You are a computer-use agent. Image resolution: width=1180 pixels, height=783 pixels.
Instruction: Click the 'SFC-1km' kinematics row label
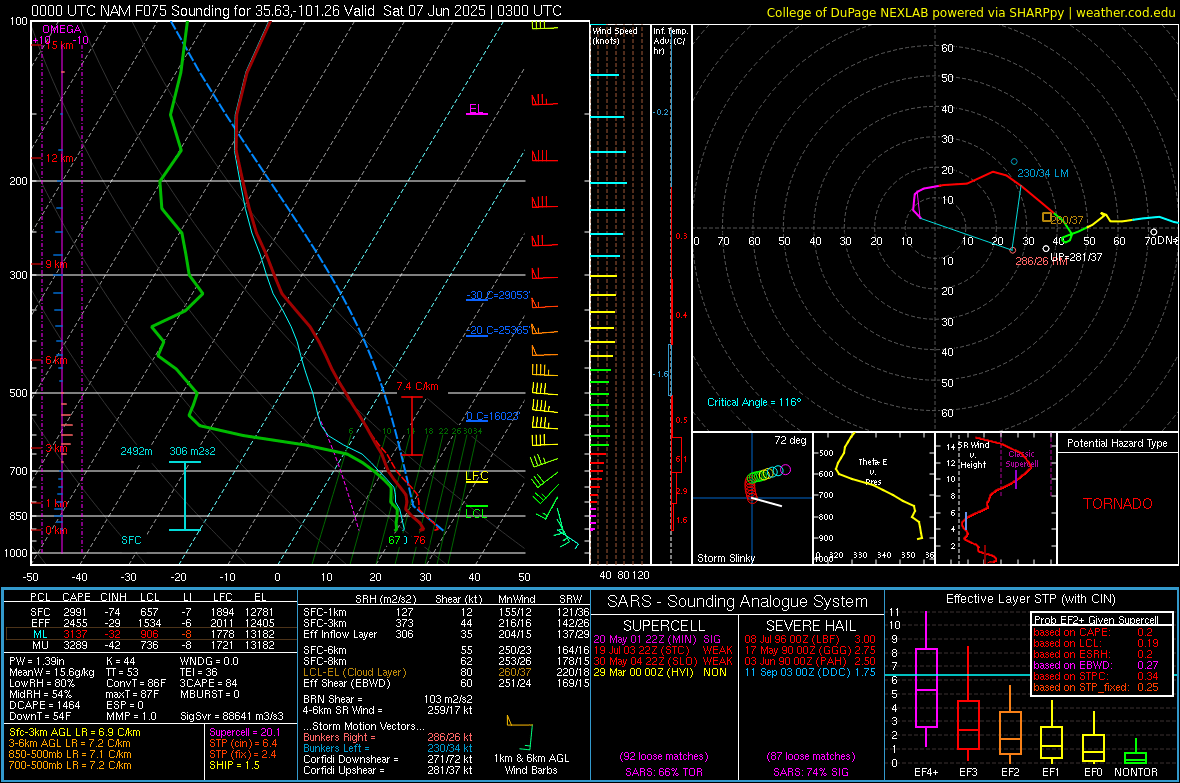[325, 612]
